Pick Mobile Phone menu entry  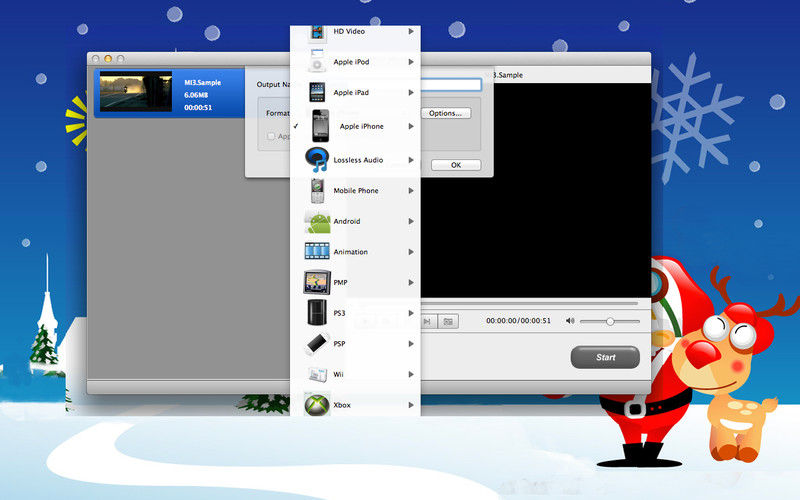coord(355,190)
